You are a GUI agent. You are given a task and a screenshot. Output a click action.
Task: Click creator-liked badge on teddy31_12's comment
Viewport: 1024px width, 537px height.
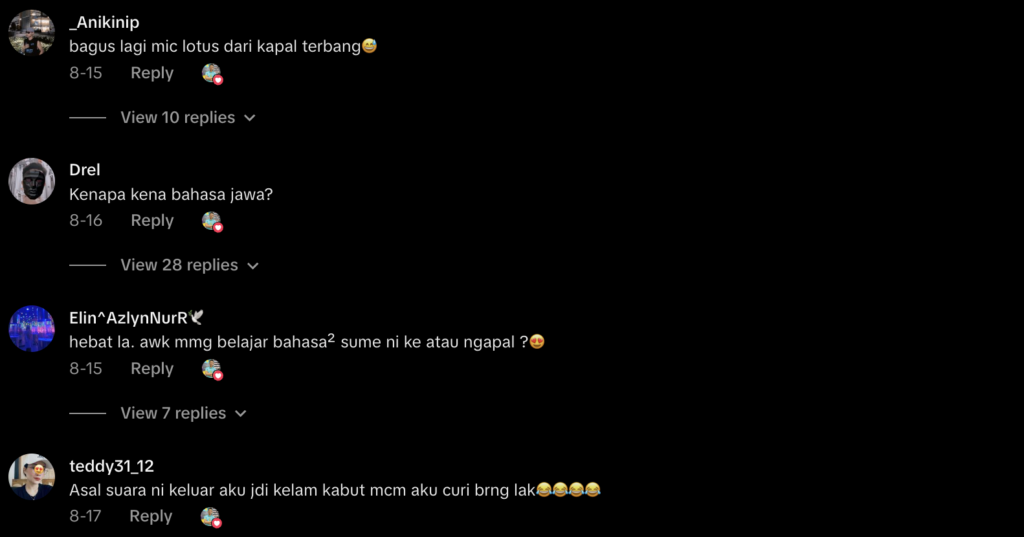point(211,517)
